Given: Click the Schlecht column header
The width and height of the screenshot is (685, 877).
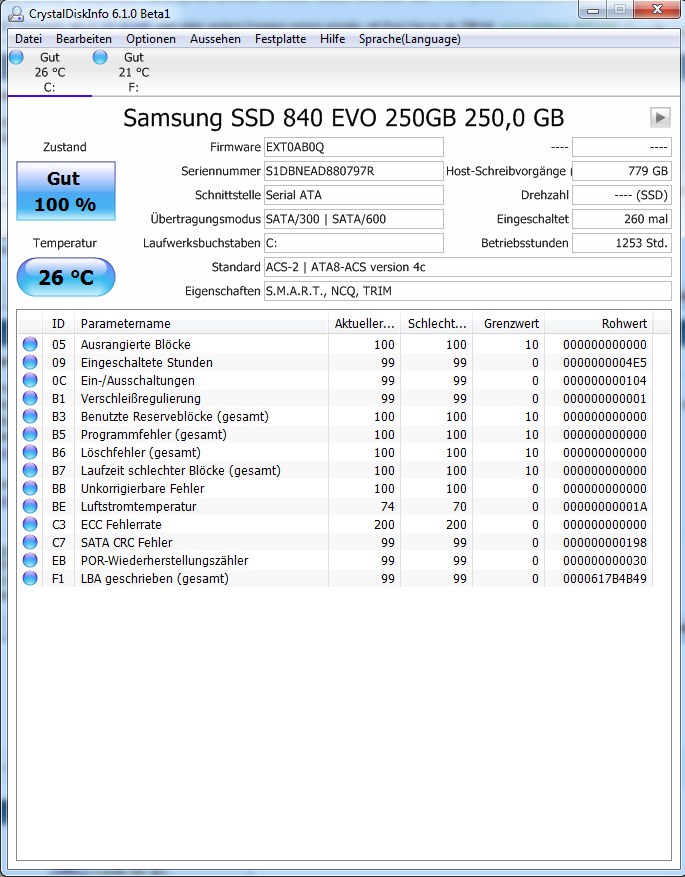Looking at the screenshot, I should pyautogui.click(x=437, y=324).
